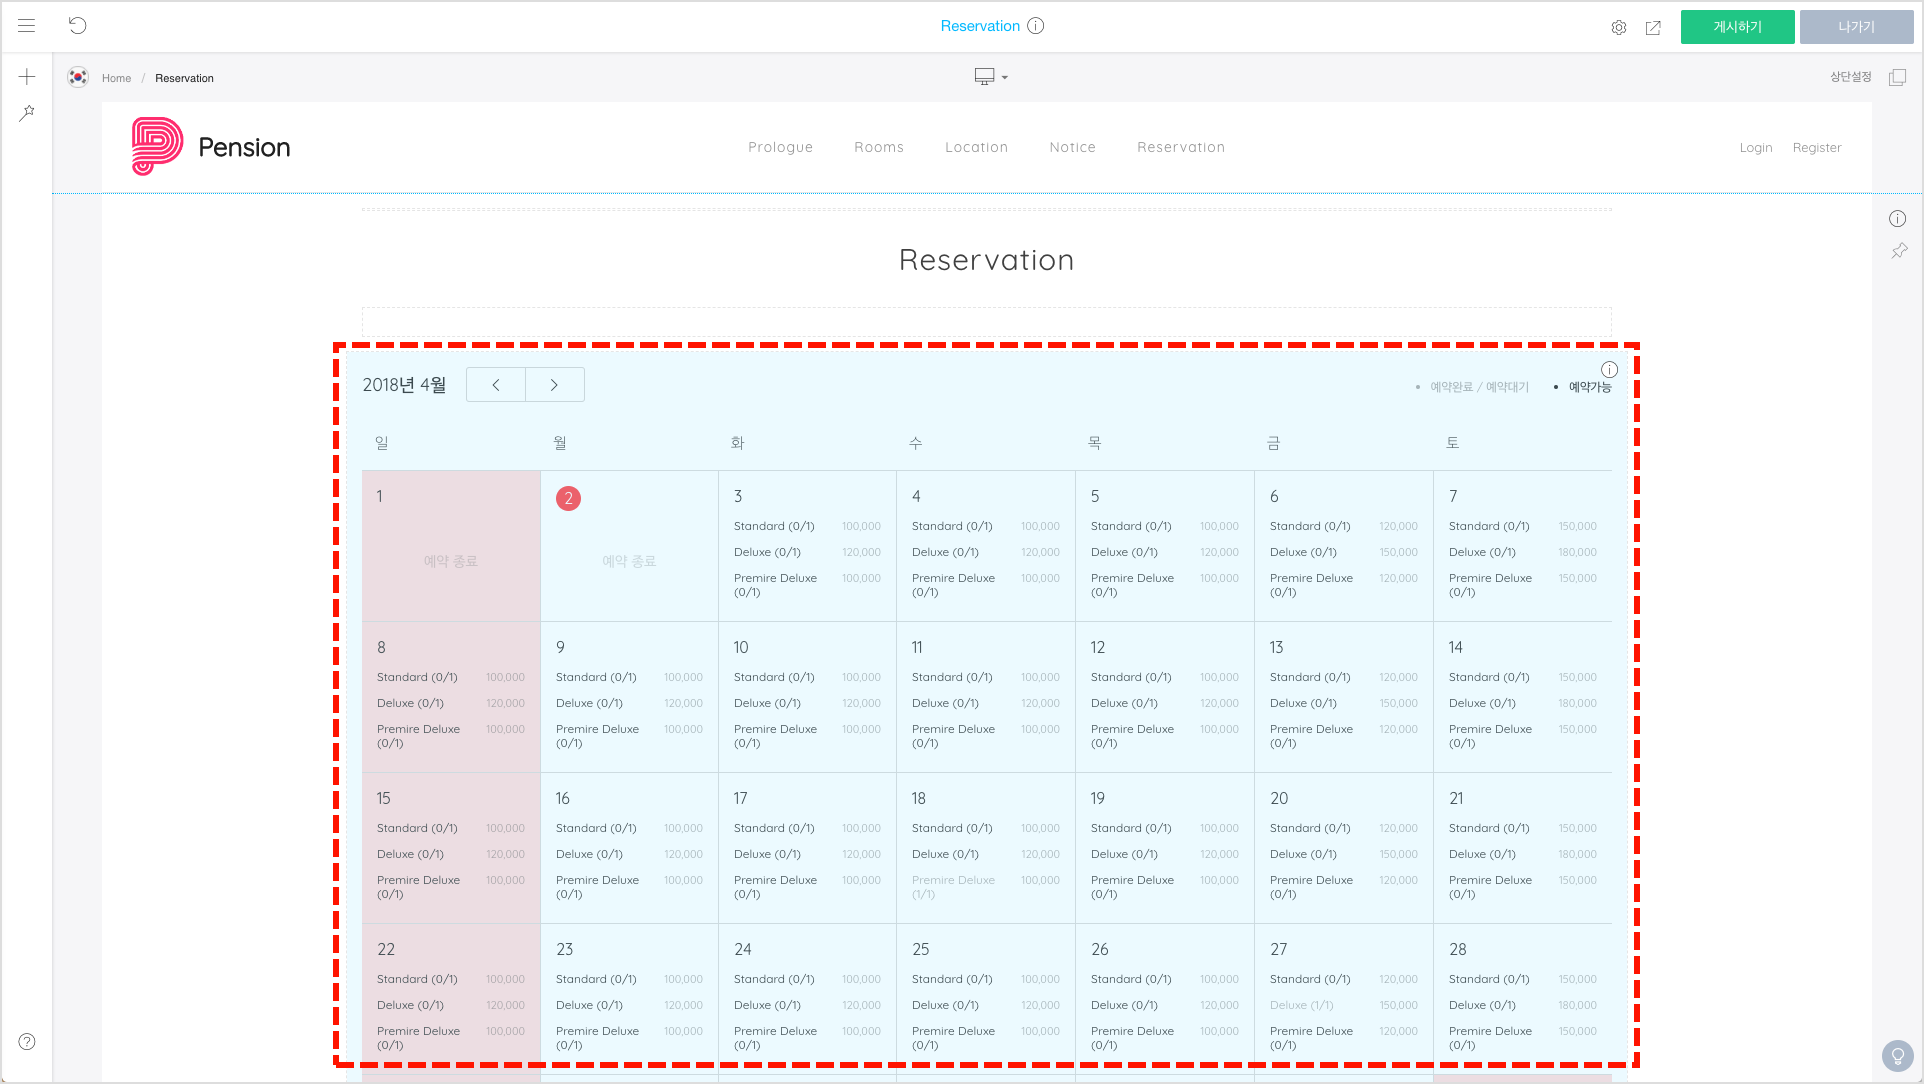This screenshot has height=1084, width=1924.
Task: Select the date 2 red circle
Action: 568,498
